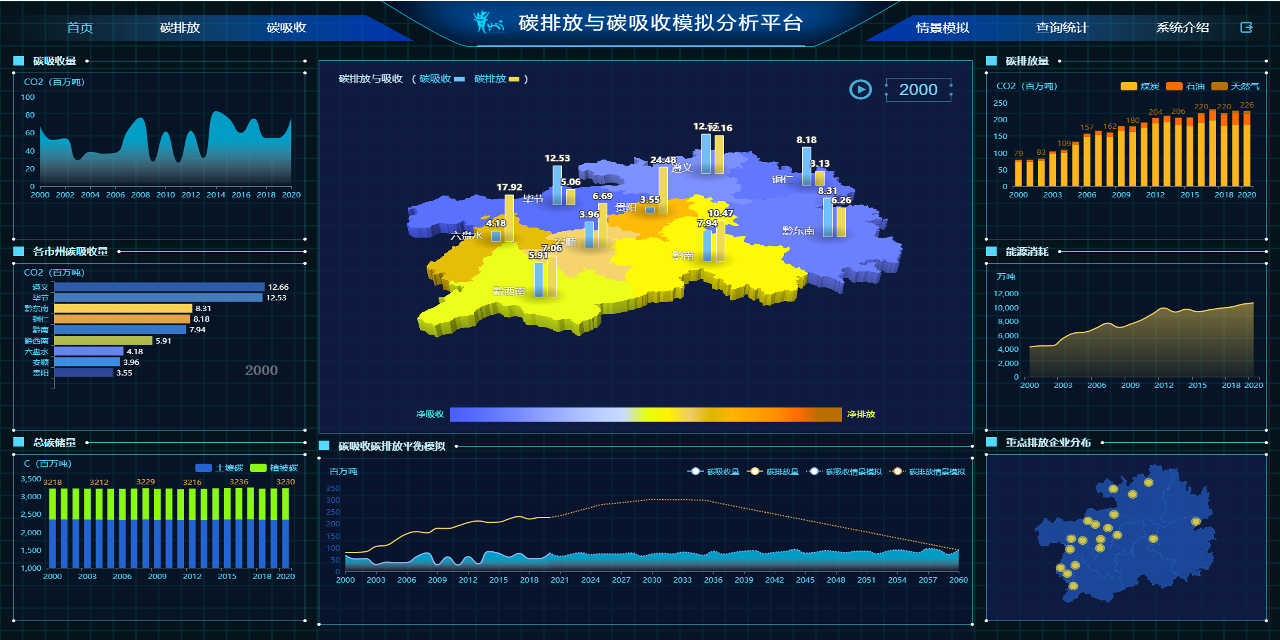Open the 查询统计 page
1280x640 pixels.
[1062, 28]
